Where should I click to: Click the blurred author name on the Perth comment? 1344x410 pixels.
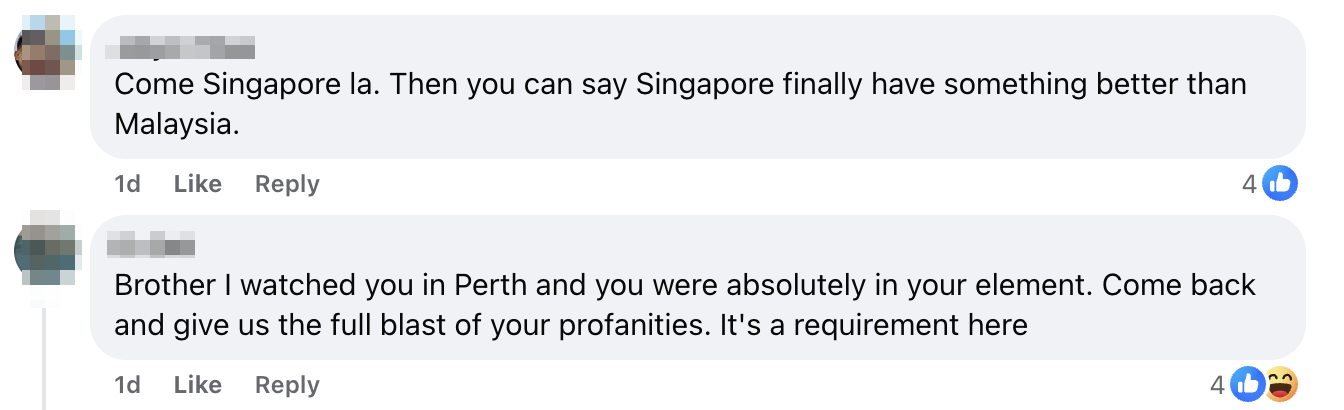point(150,245)
